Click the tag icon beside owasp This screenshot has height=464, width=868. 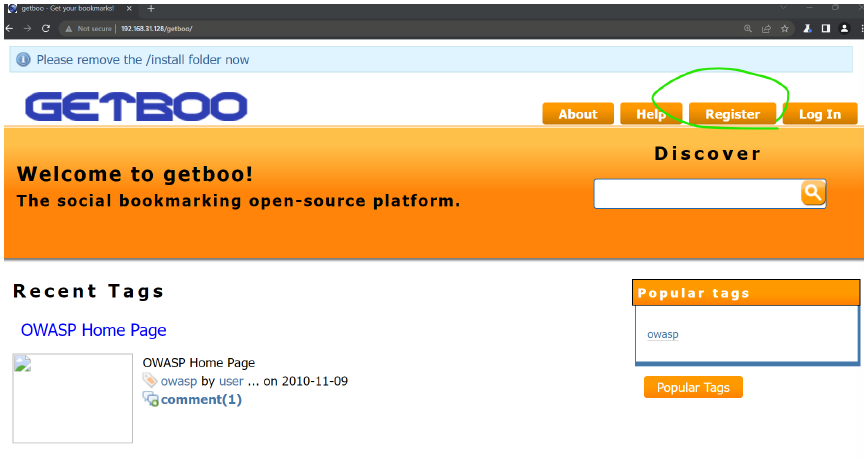[150, 380]
